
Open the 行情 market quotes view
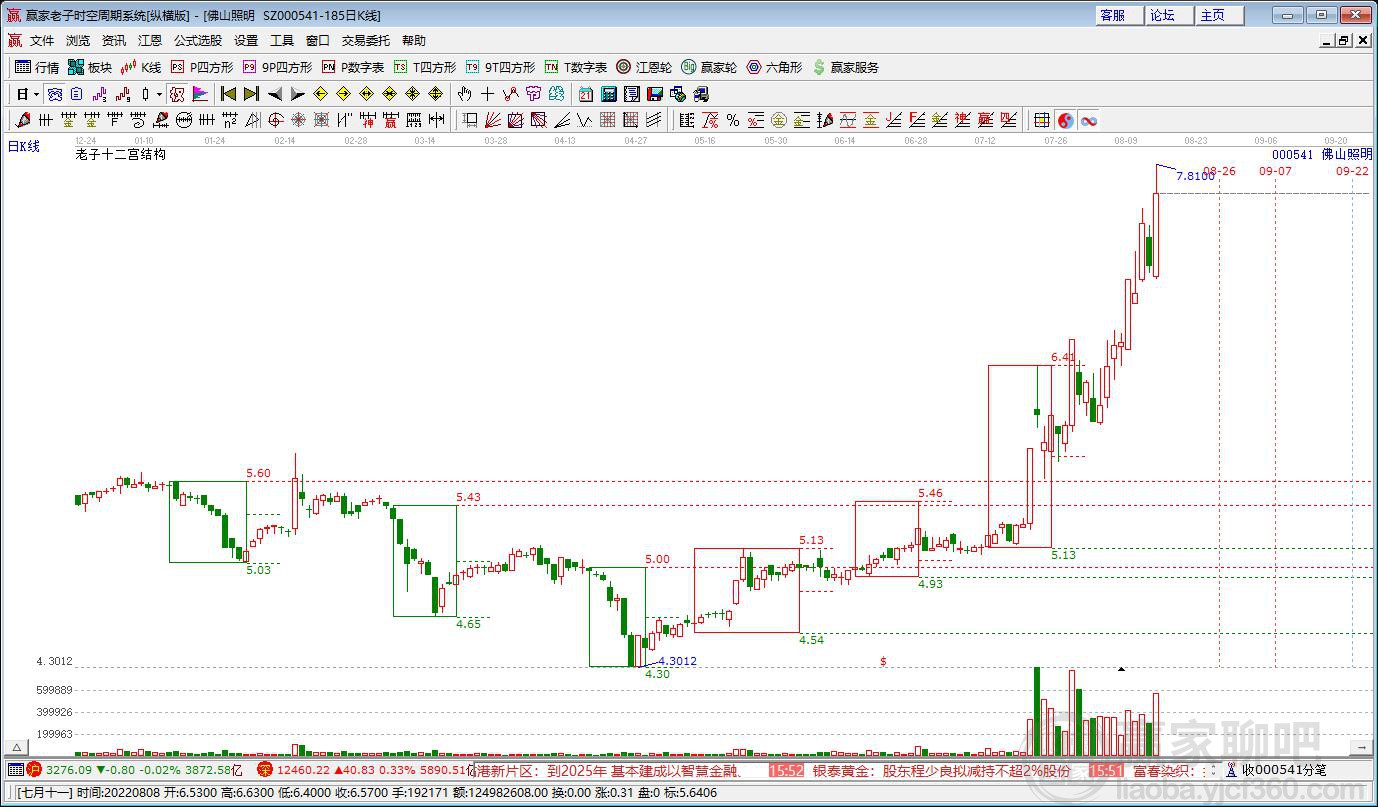coord(37,67)
